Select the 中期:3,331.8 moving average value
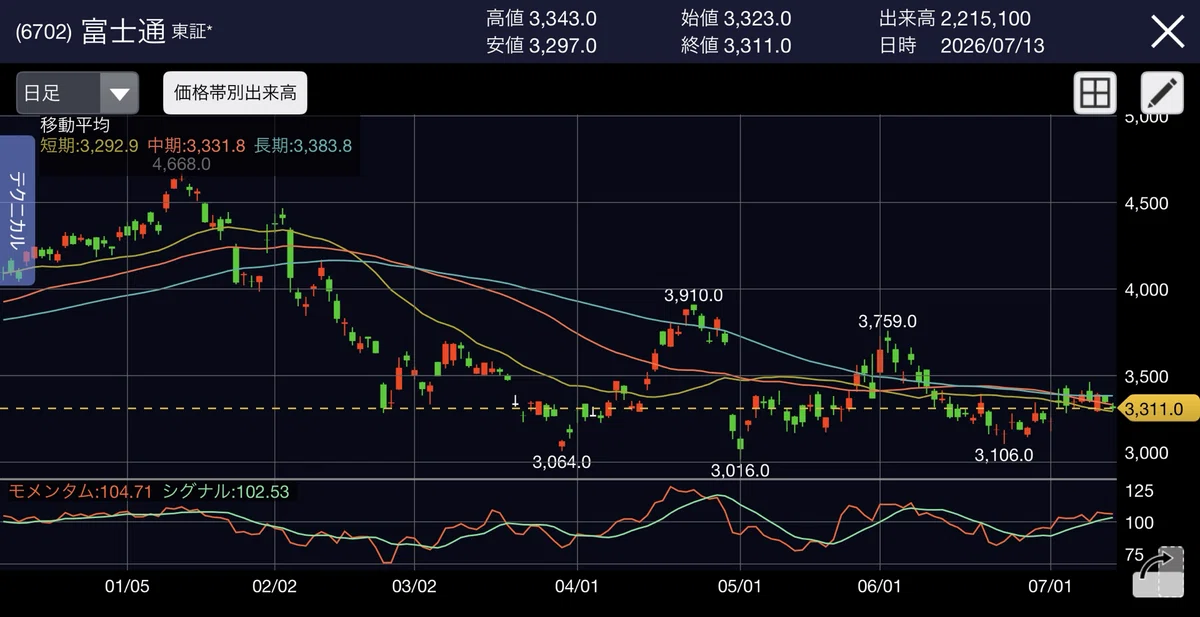Viewport: 1200px width, 617px height. click(x=197, y=145)
